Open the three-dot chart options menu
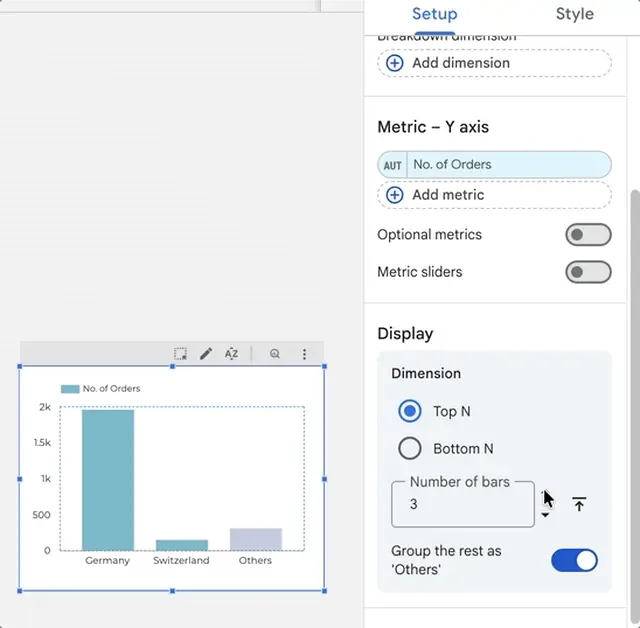 [x=304, y=354]
